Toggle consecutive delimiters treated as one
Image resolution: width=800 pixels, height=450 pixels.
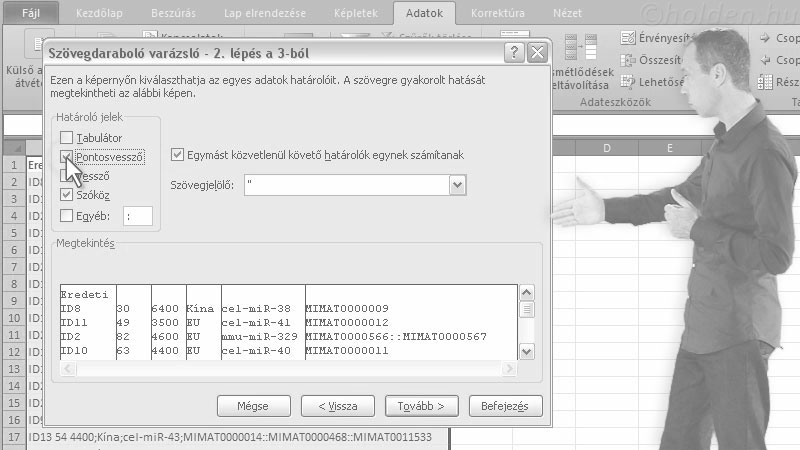point(177,155)
